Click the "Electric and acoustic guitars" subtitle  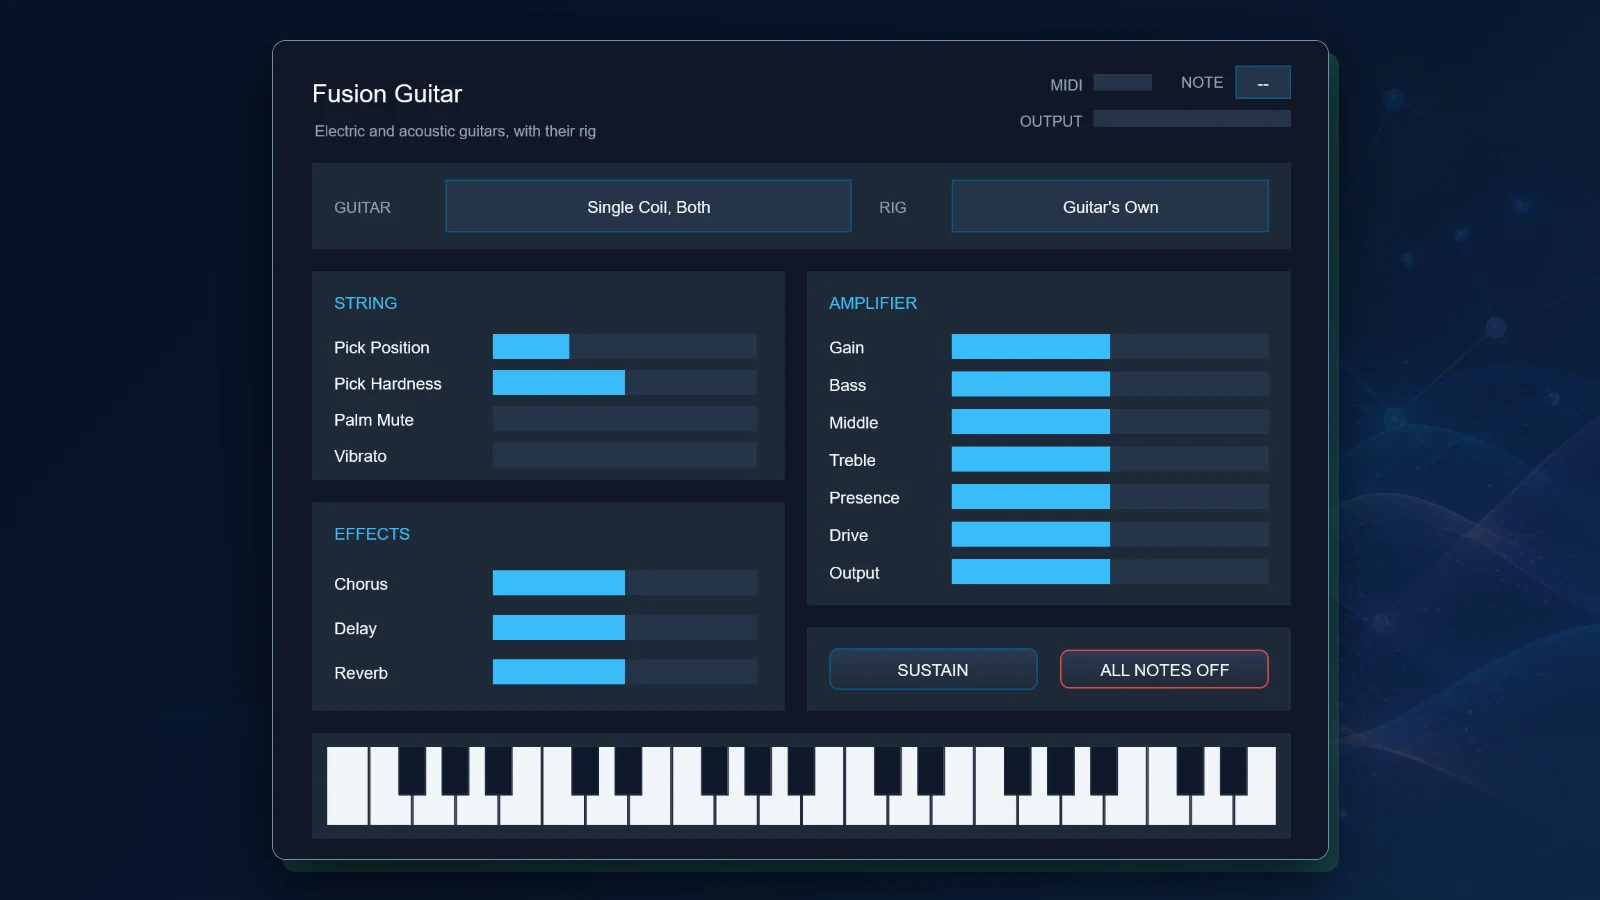click(x=455, y=131)
